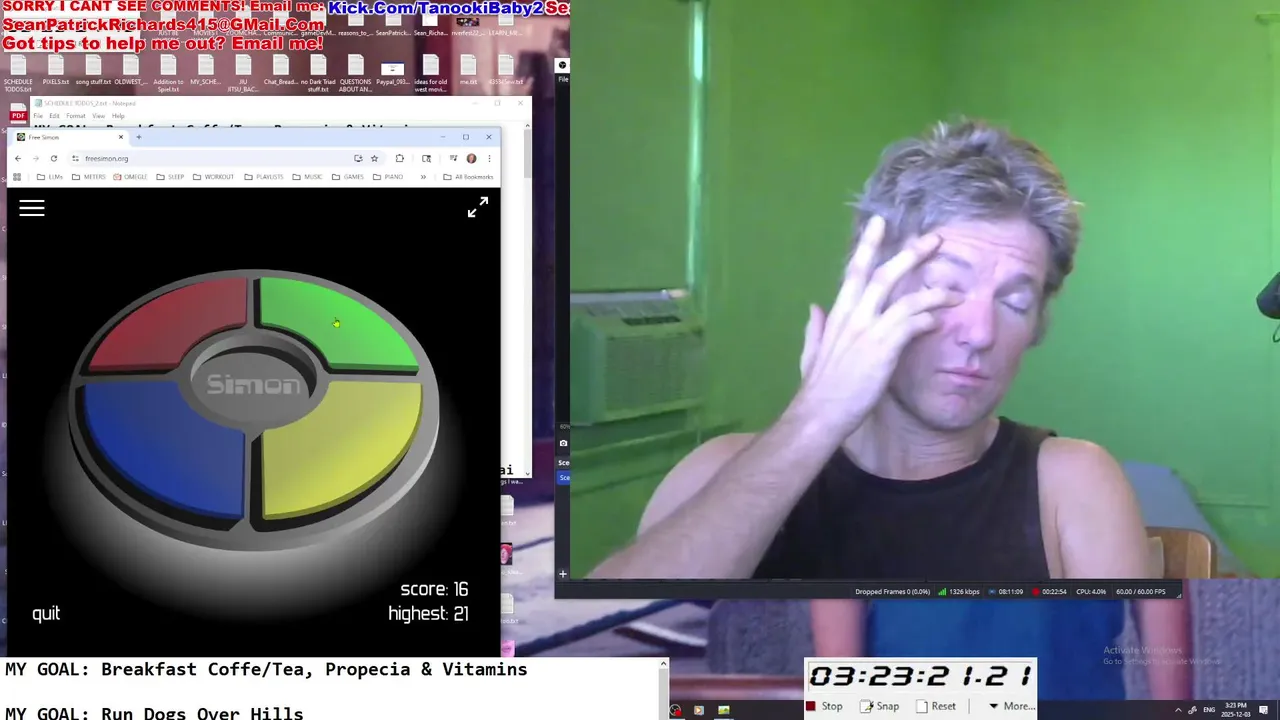Reload the freesimon.org page
The height and width of the screenshot is (720, 1280).
(54, 158)
